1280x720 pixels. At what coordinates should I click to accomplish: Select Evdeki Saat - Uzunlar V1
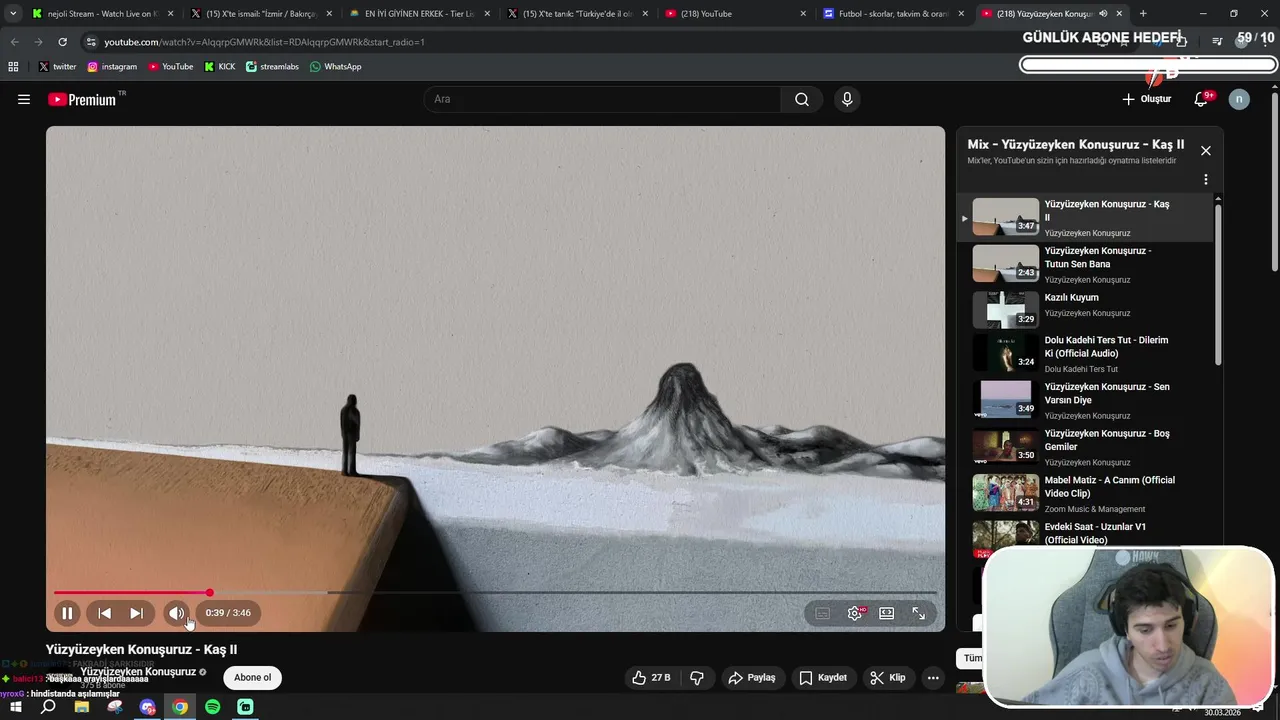[x=1084, y=534]
